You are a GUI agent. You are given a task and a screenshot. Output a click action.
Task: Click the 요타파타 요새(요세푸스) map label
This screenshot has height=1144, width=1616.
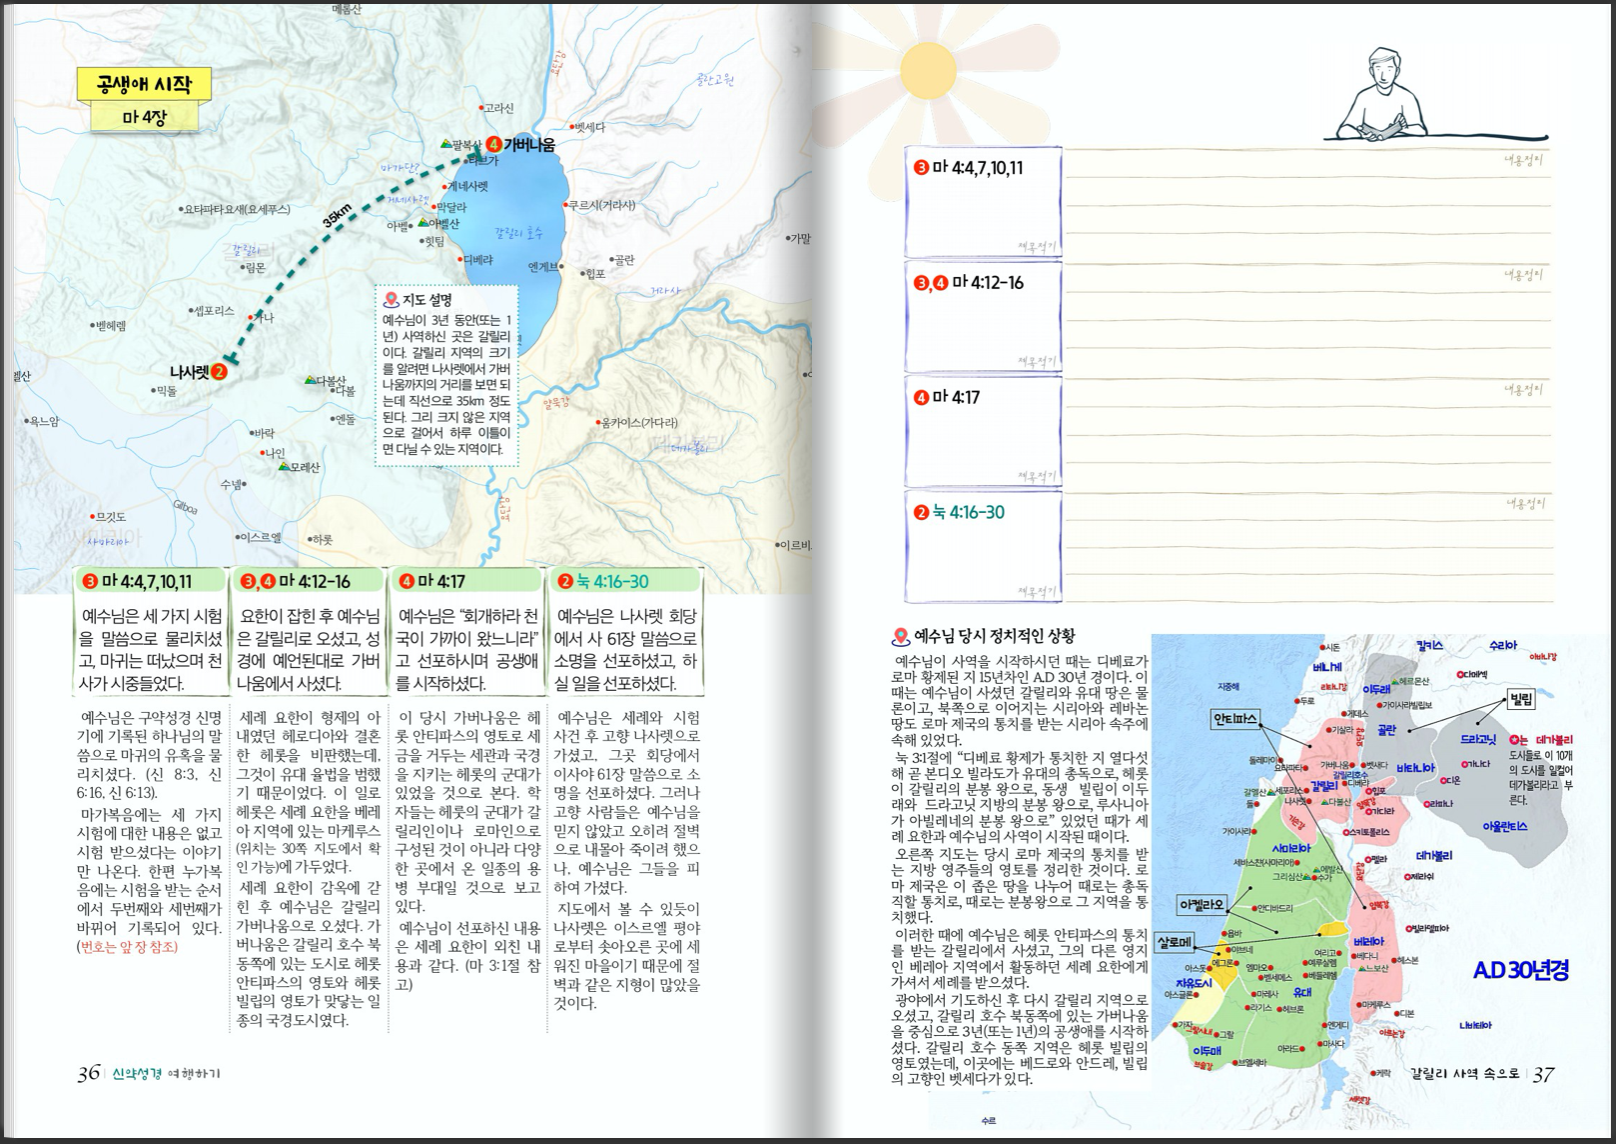point(237,209)
